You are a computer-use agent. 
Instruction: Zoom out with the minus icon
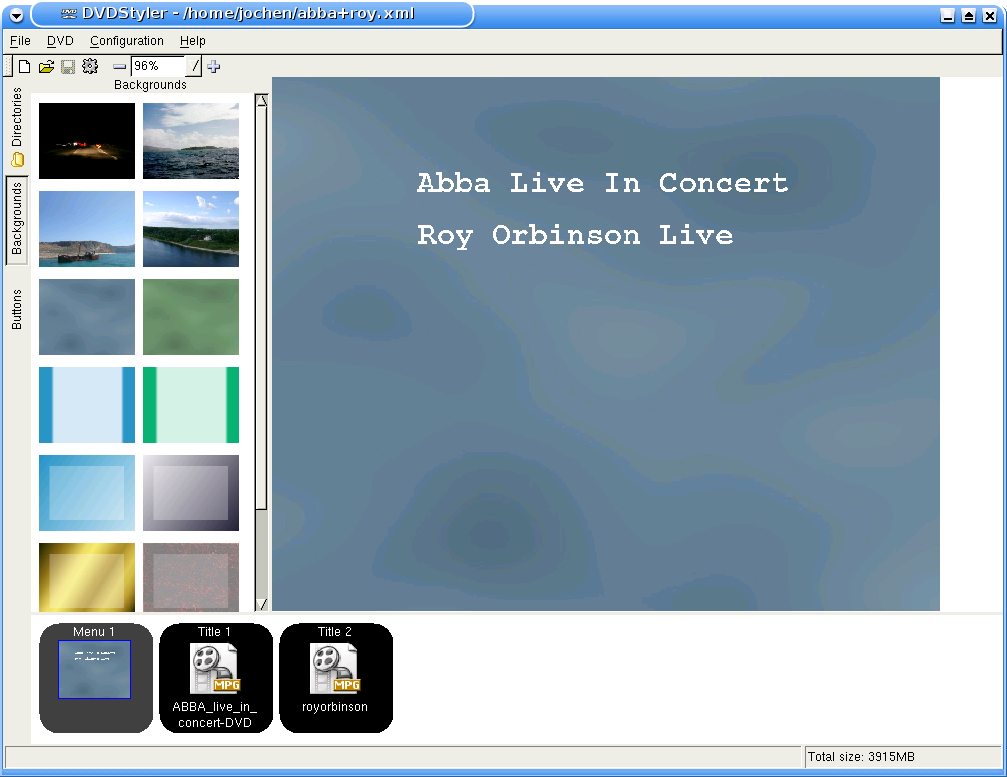(119, 67)
